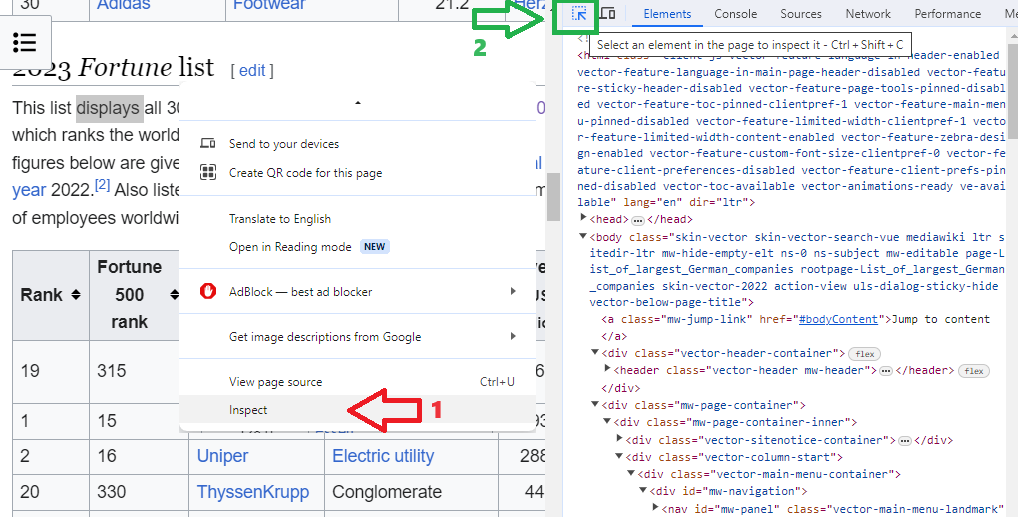Activate the select element inspect tool
This screenshot has width=1018, height=517.
click(x=578, y=14)
